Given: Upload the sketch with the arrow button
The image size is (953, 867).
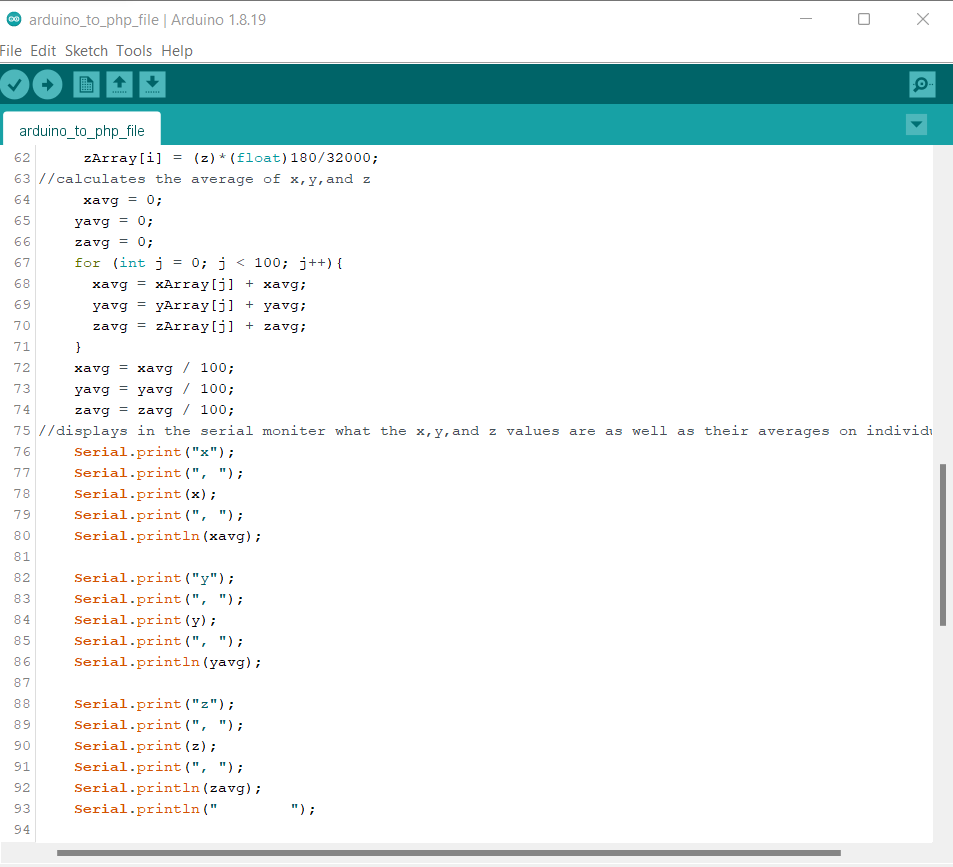Looking at the screenshot, I should 47,85.
